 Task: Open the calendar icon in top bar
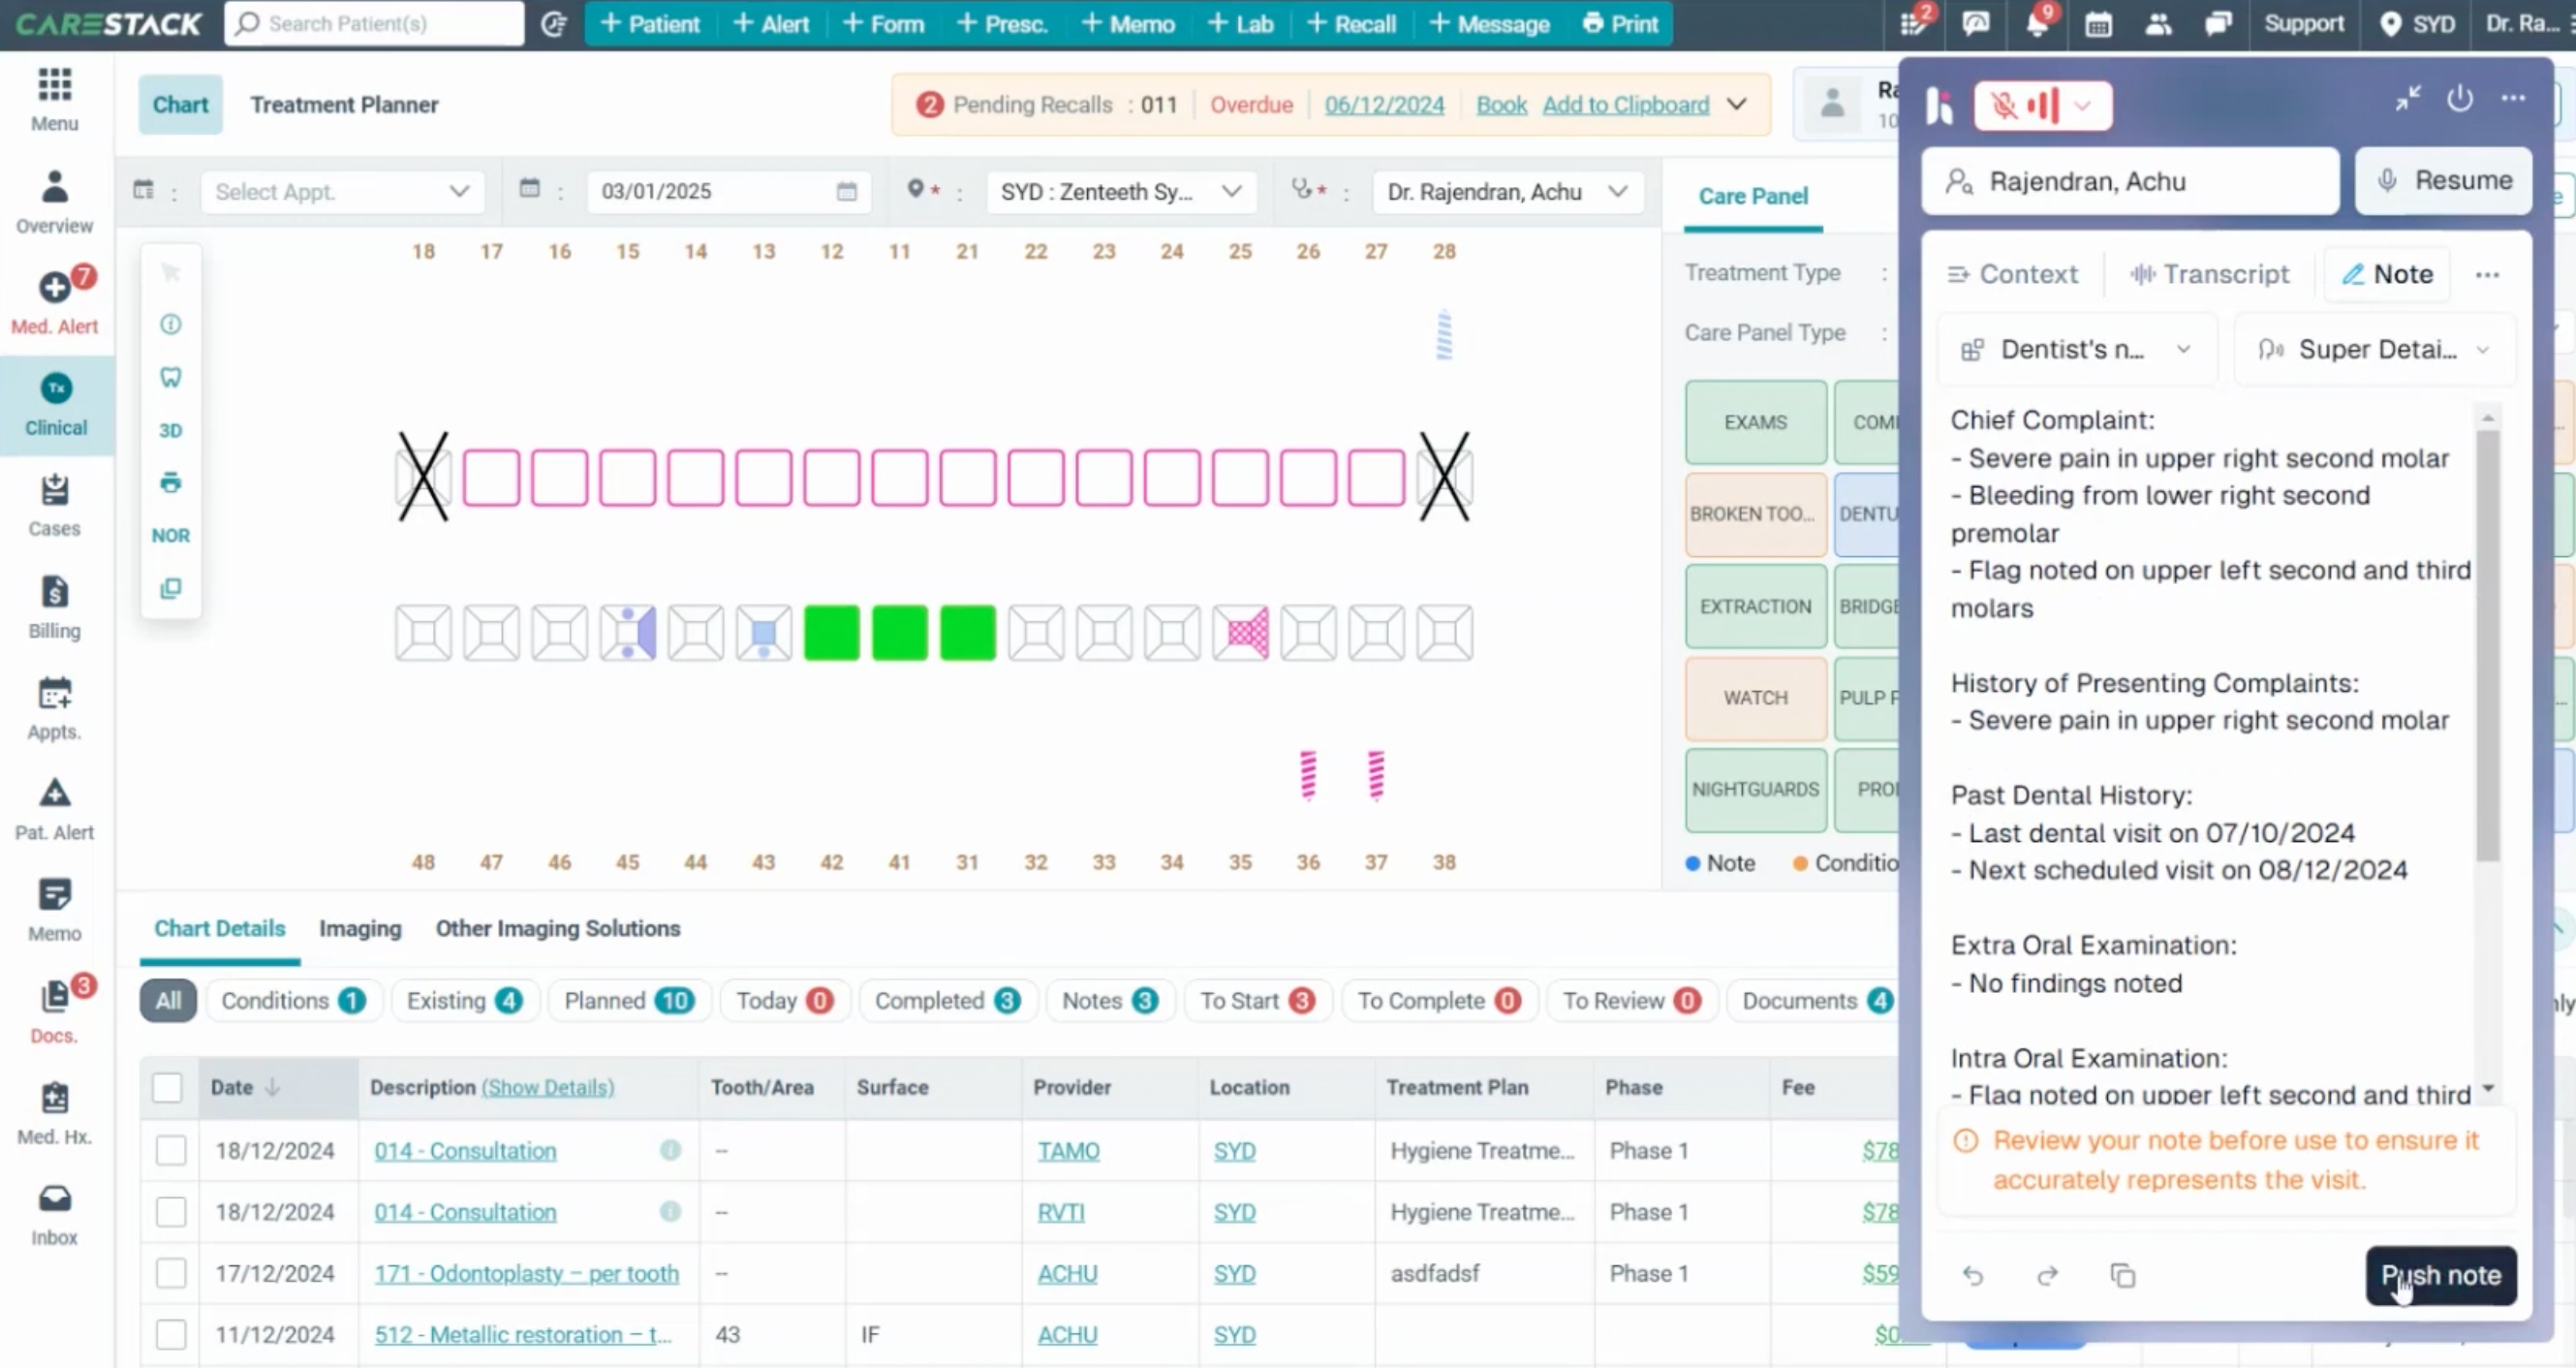[2098, 24]
